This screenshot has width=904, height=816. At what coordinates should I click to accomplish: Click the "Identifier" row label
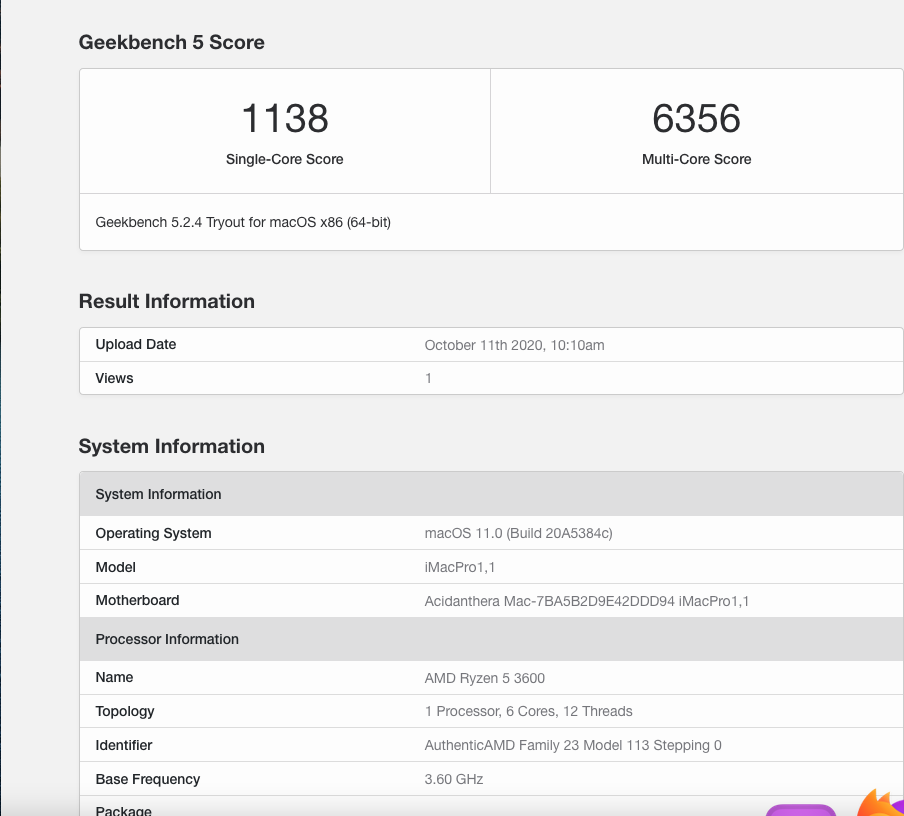123,745
